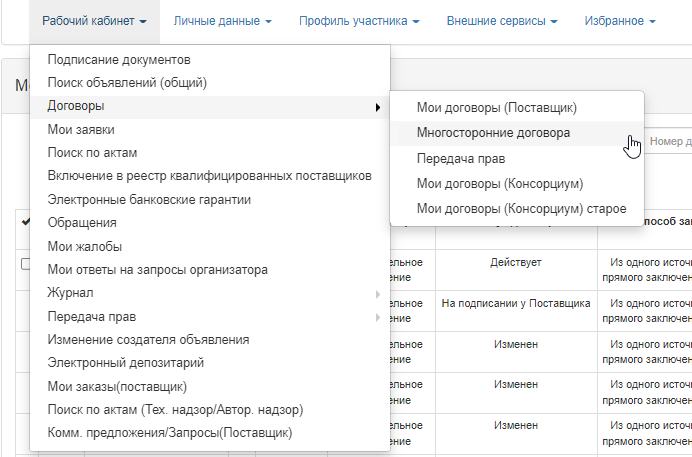692x457 pixels.
Task: Click the Номер договора search field
Action: coord(668,142)
